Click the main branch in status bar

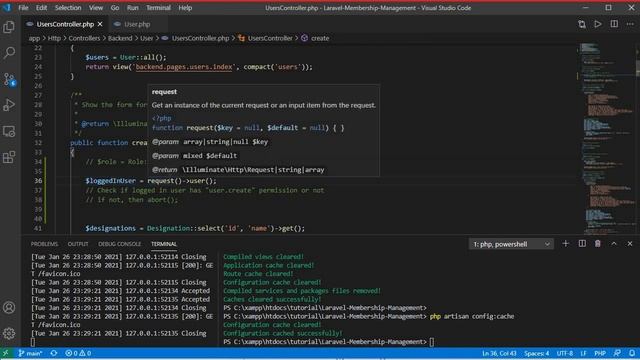(30, 353)
